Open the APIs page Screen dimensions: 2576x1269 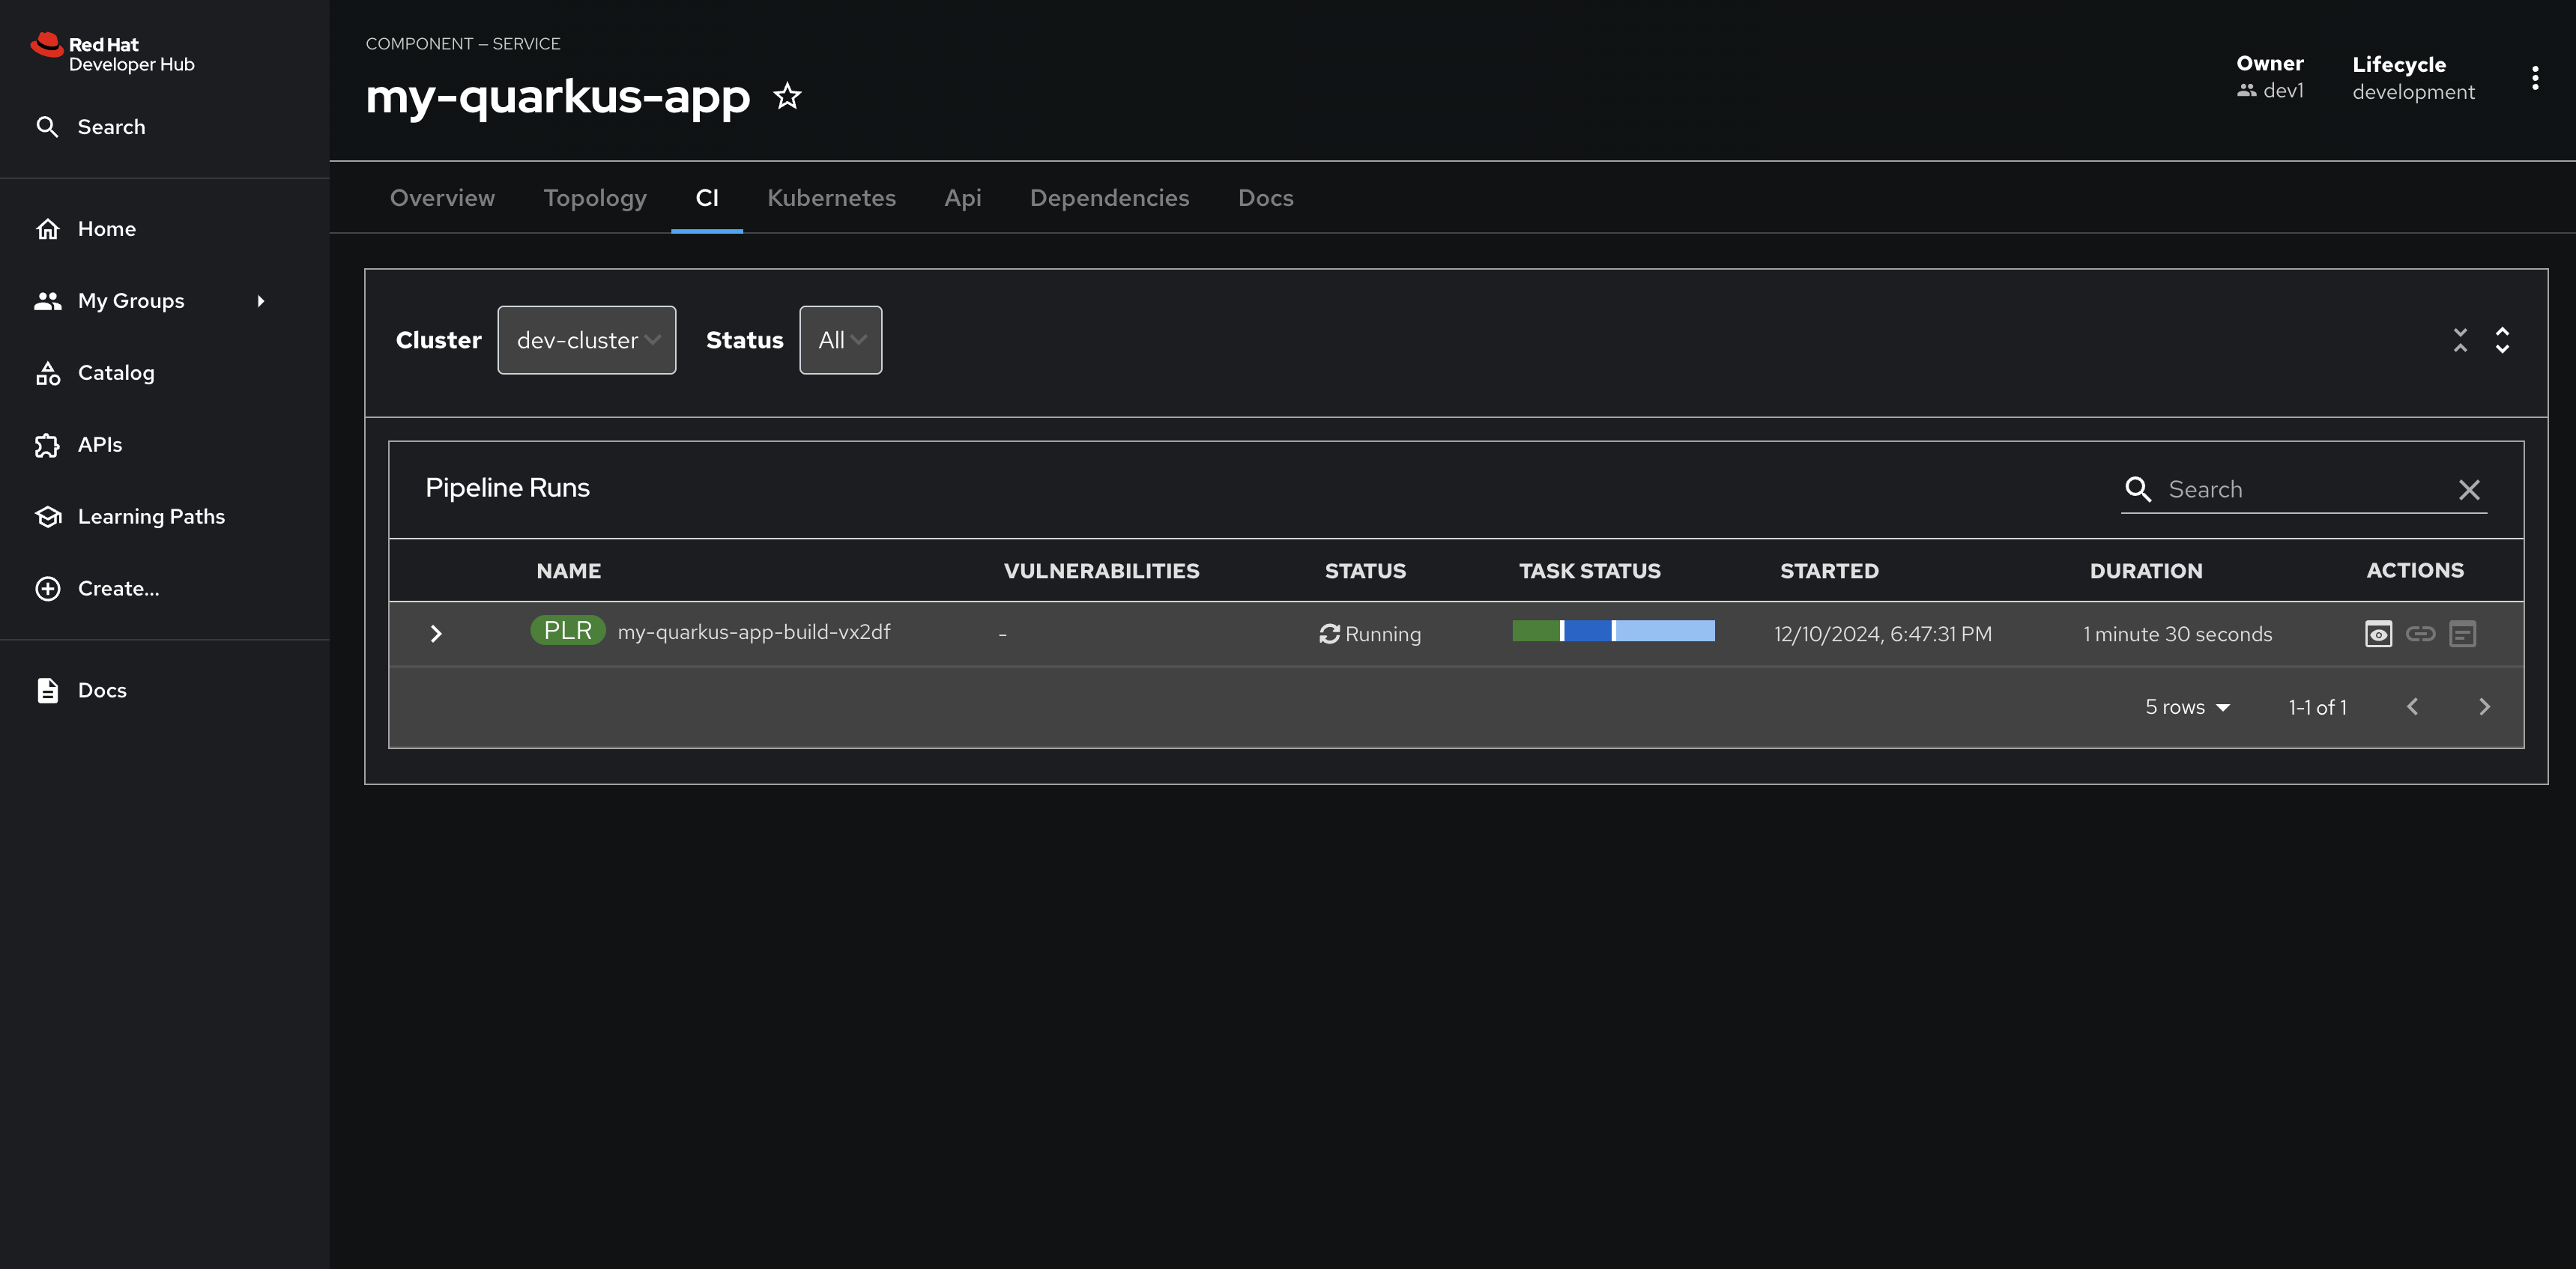pos(79,445)
